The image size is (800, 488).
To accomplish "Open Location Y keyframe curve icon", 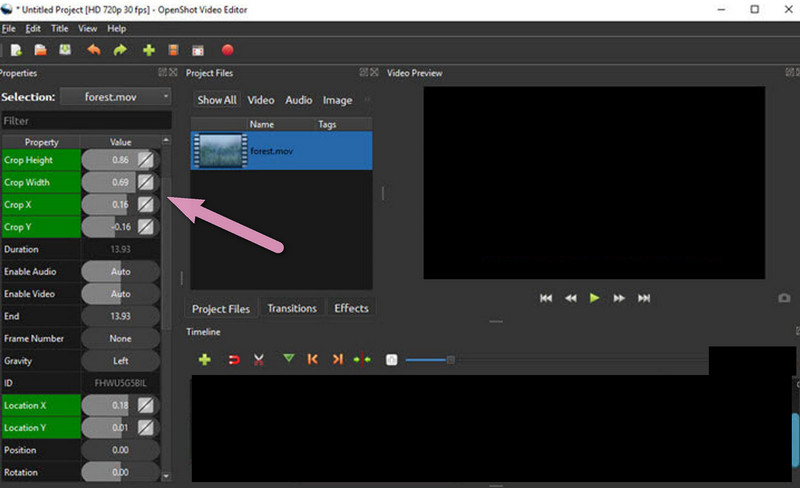I will (145, 428).
